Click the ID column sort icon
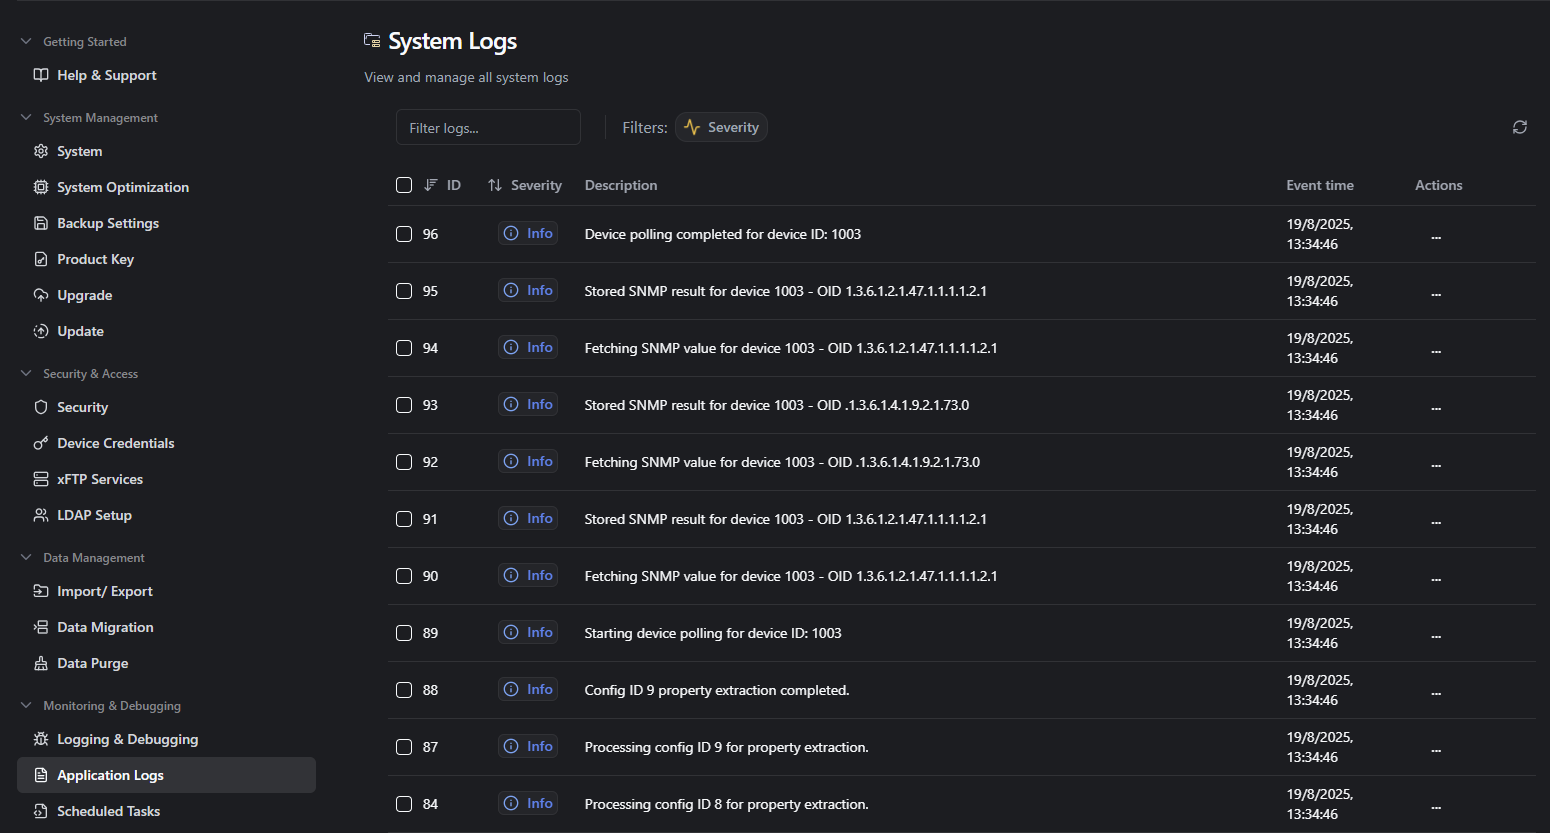The height and width of the screenshot is (833, 1550). [x=431, y=185]
